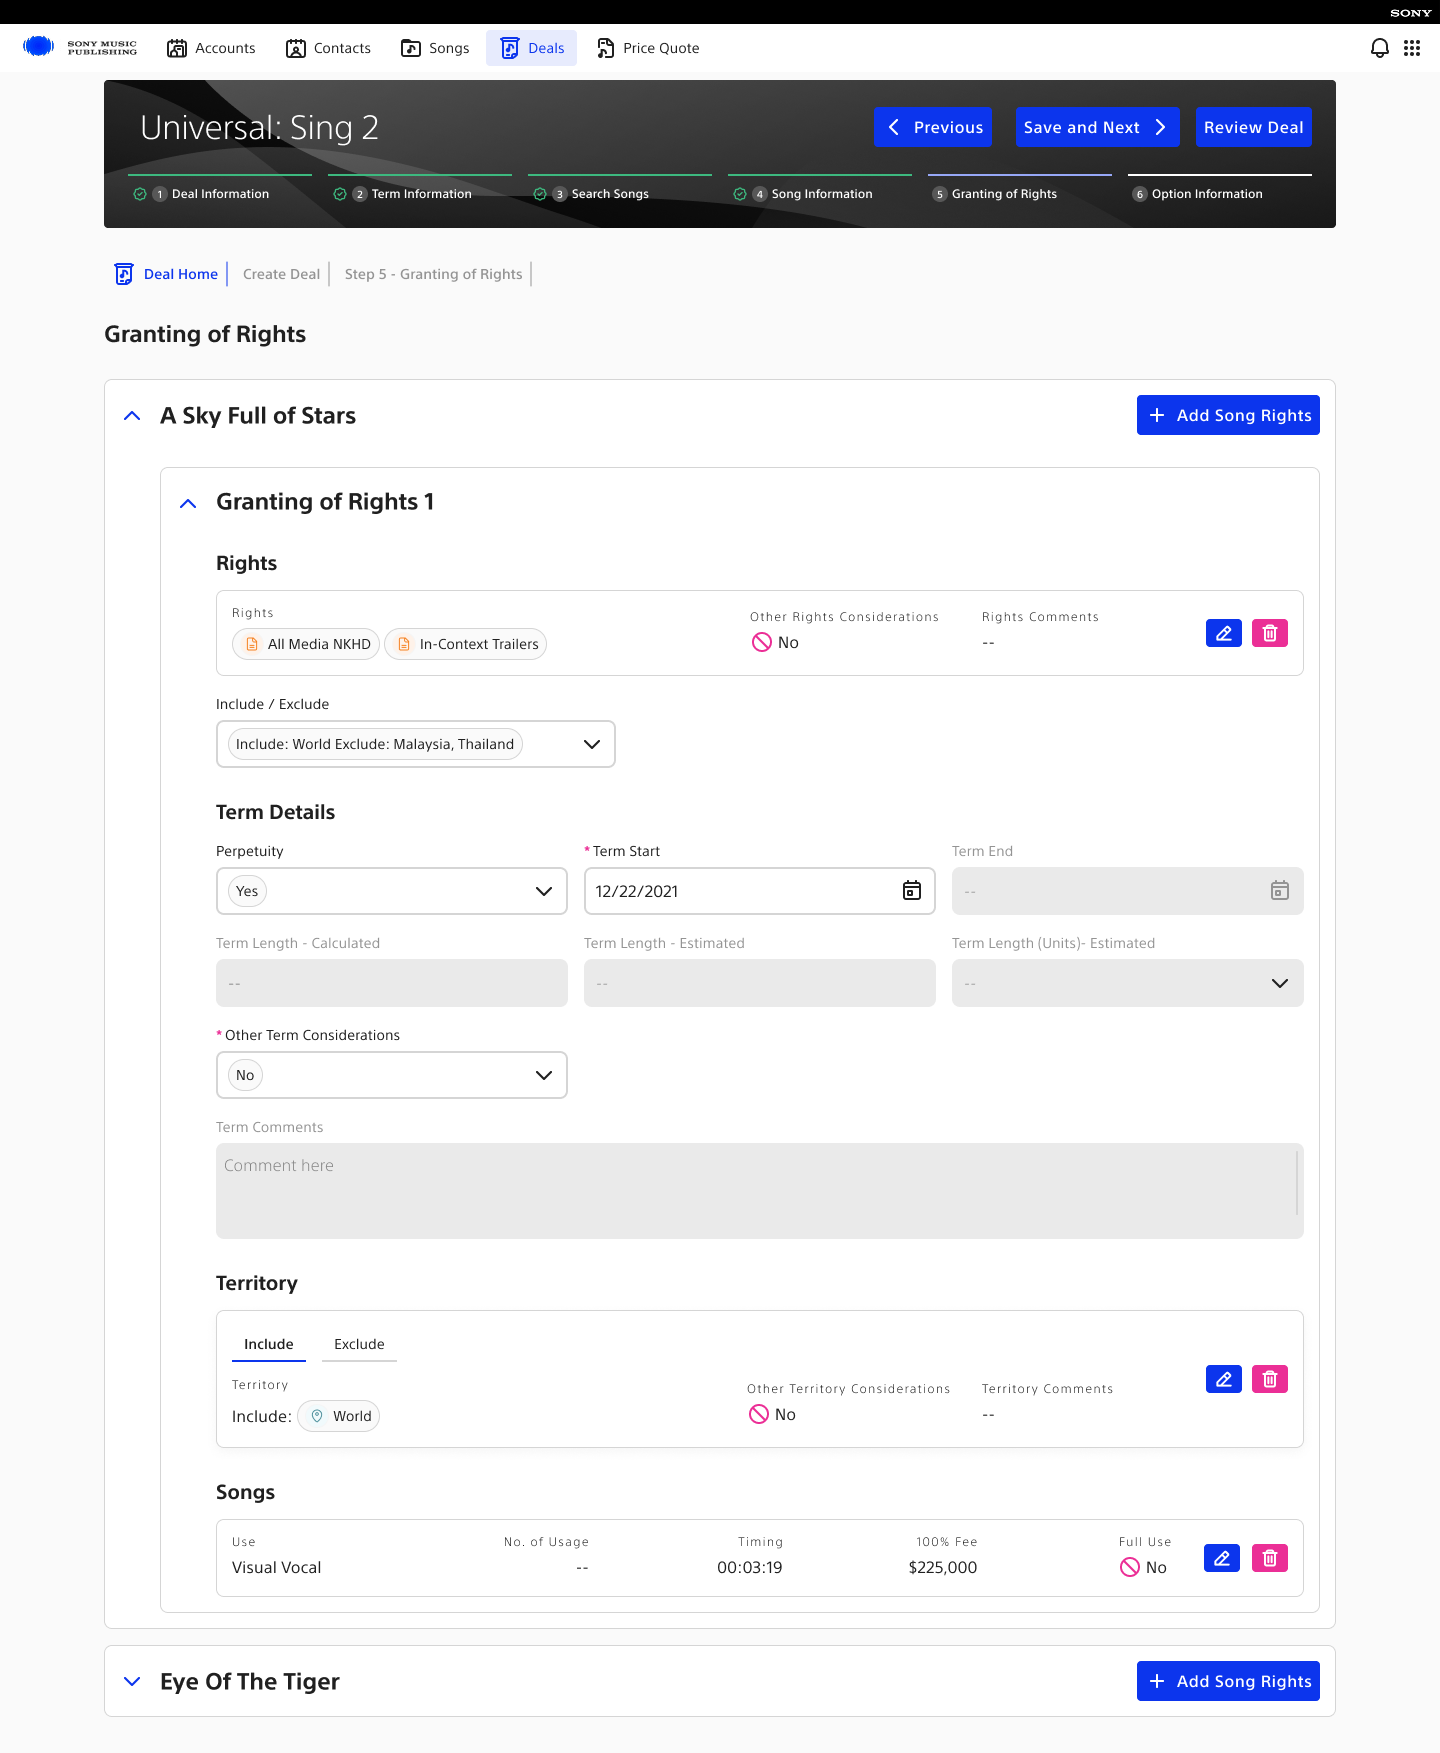The height and width of the screenshot is (1753, 1440).
Task: Click the Term Length - Calculated field
Action: pos(392,983)
